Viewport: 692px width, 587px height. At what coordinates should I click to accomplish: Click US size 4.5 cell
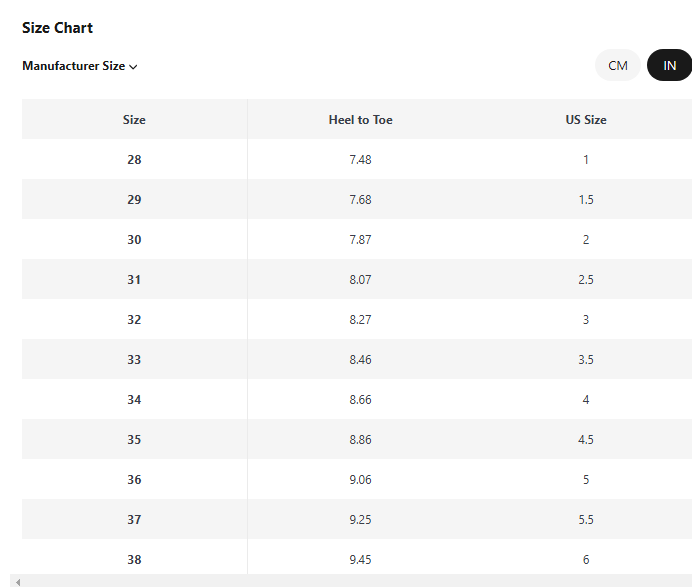tap(585, 440)
